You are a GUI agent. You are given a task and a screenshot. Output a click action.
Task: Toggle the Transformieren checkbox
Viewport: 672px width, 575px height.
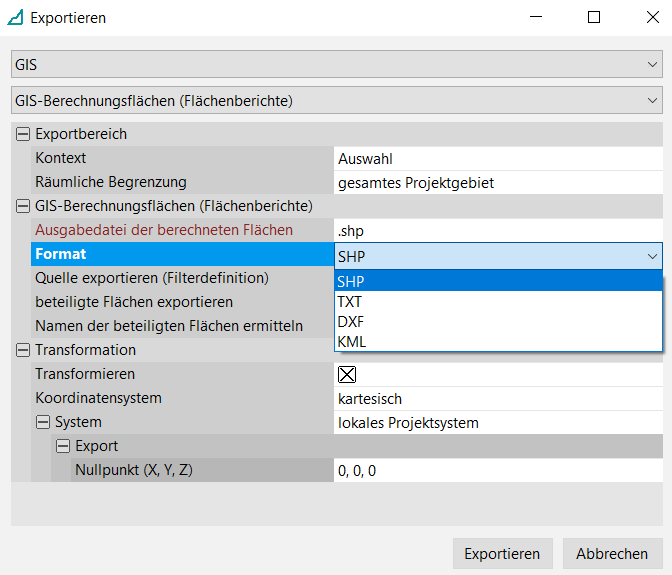347,375
